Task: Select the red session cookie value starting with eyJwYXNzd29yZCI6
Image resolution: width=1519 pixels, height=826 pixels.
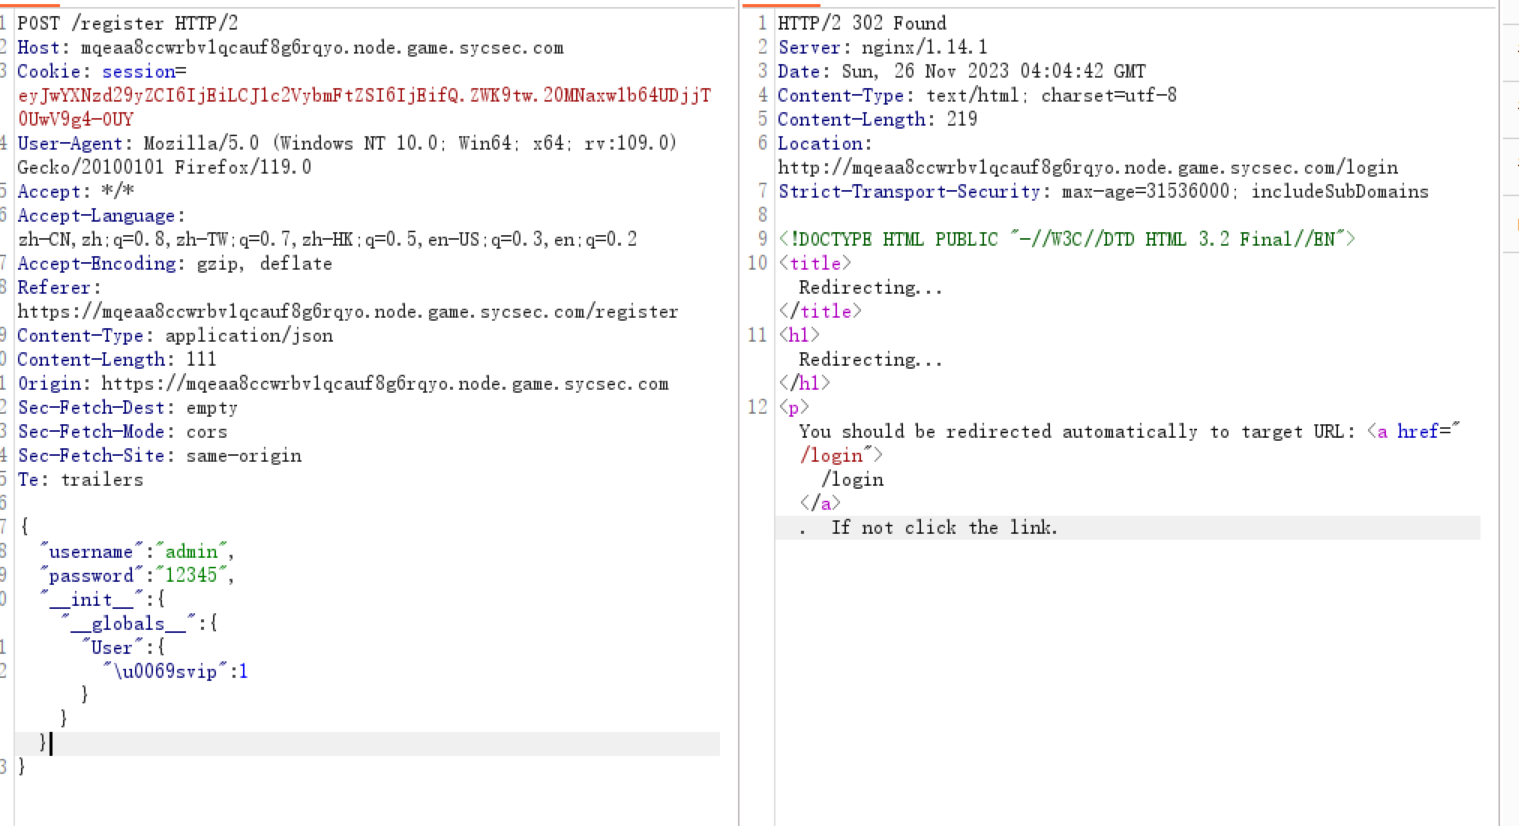Action: (x=364, y=107)
